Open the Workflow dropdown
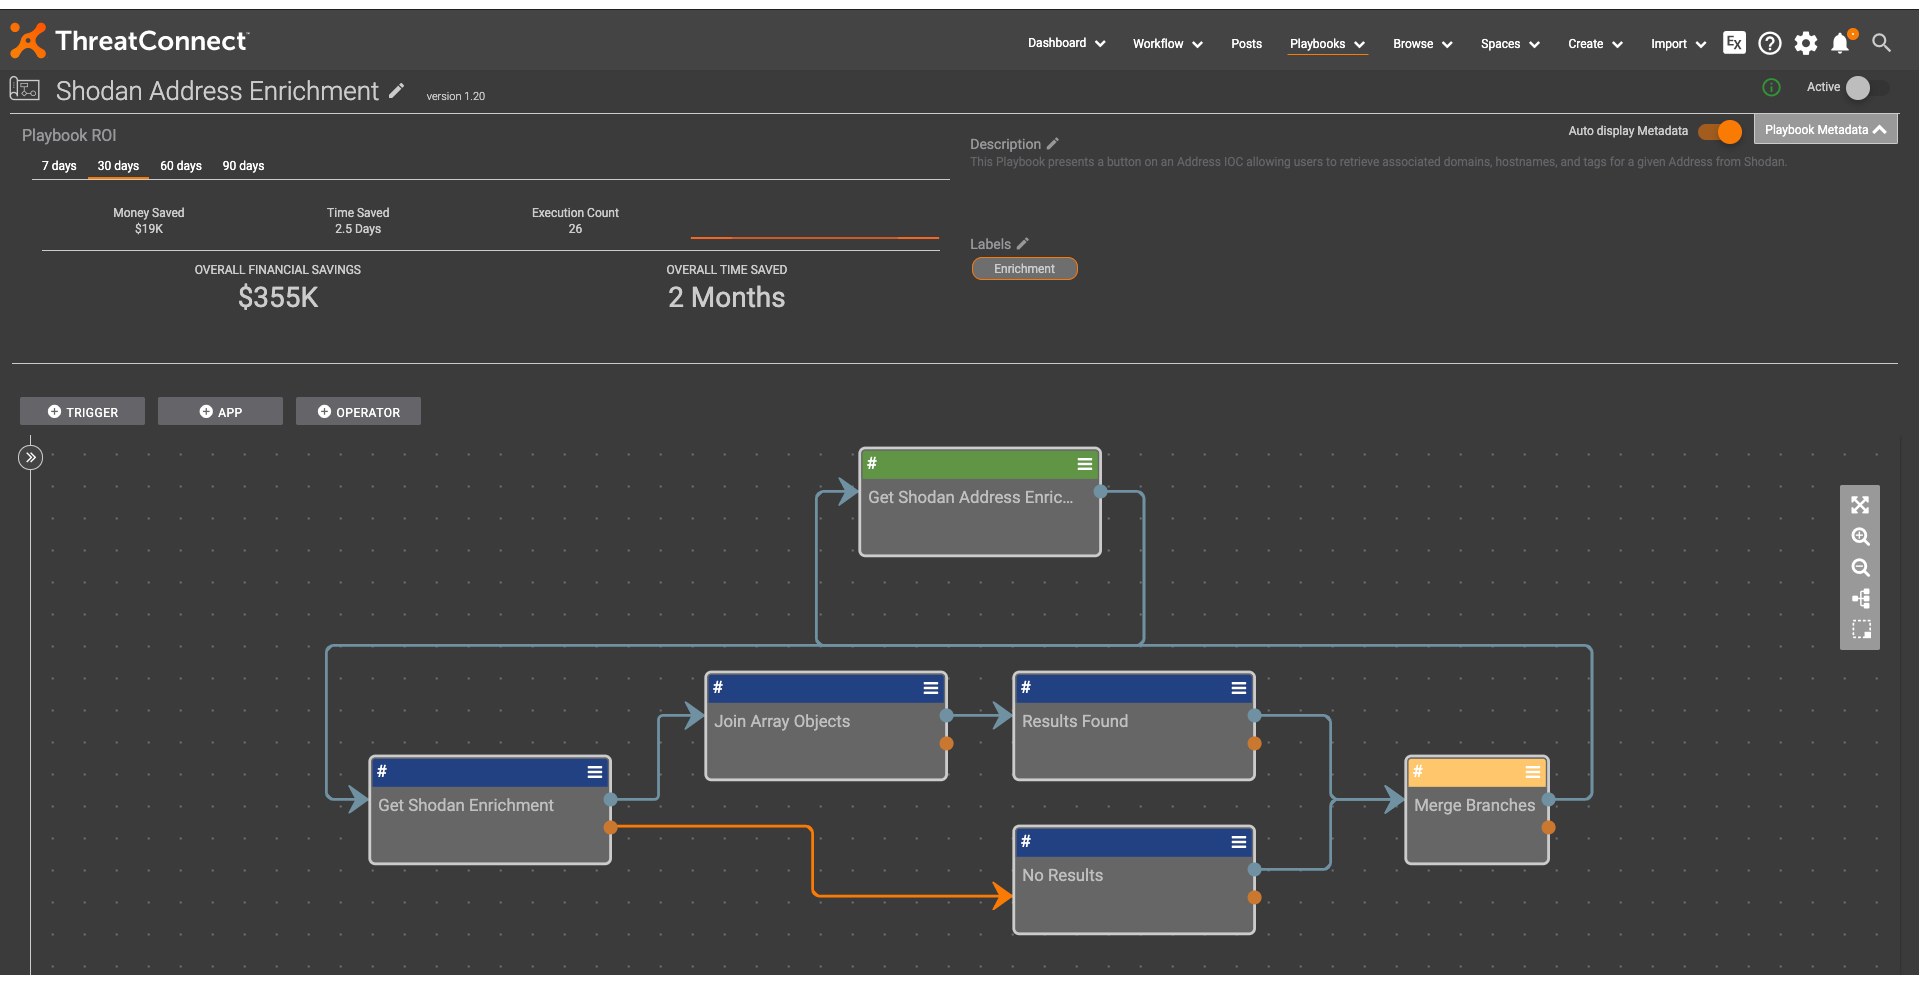The image size is (1919, 990). 1167,44
